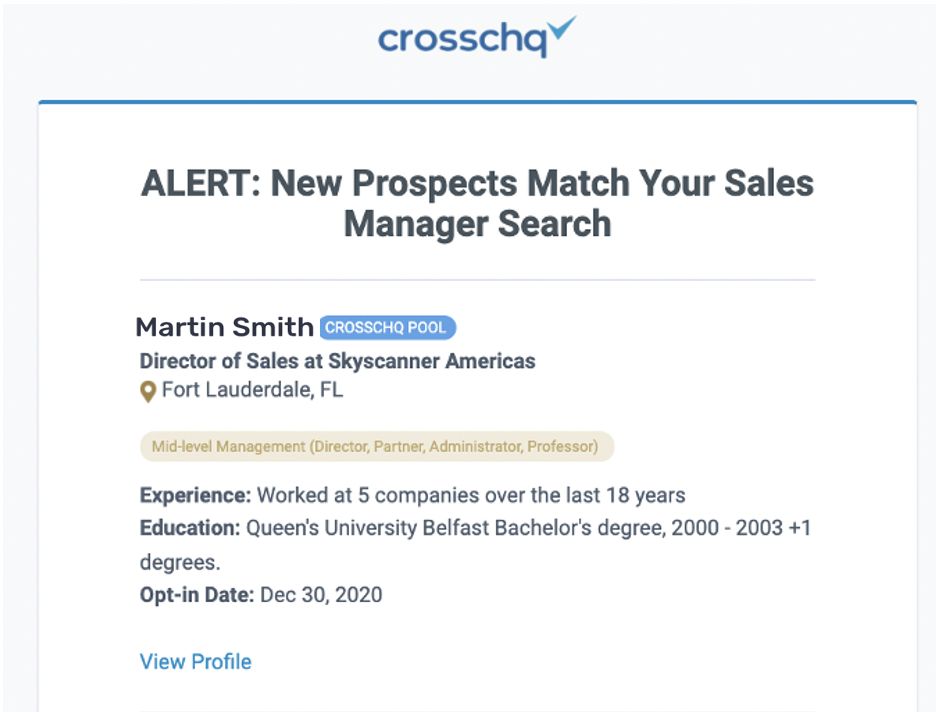Click the location pin icon
936x712 pixels.
147,392
